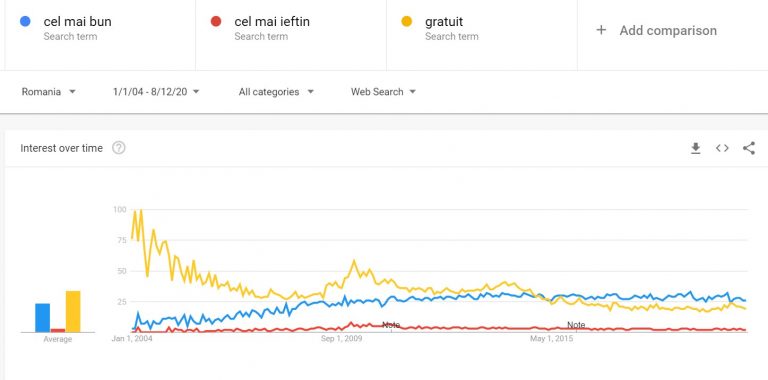This screenshot has height=380, width=768.
Task: Click the yellow Average bar for gratuit
Action: [73, 311]
